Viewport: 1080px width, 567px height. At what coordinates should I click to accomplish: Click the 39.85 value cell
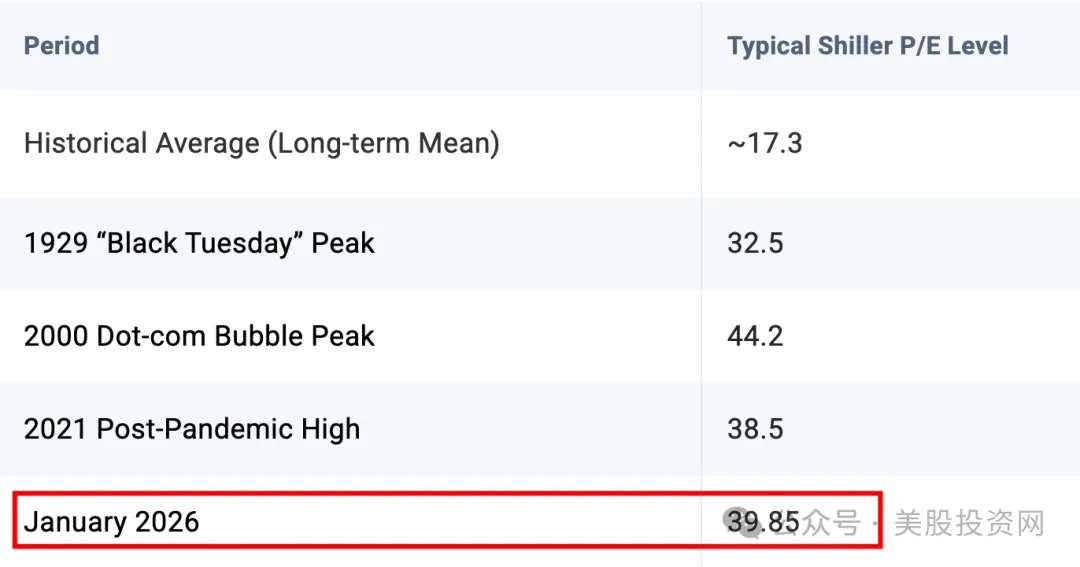pyautogui.click(x=763, y=522)
